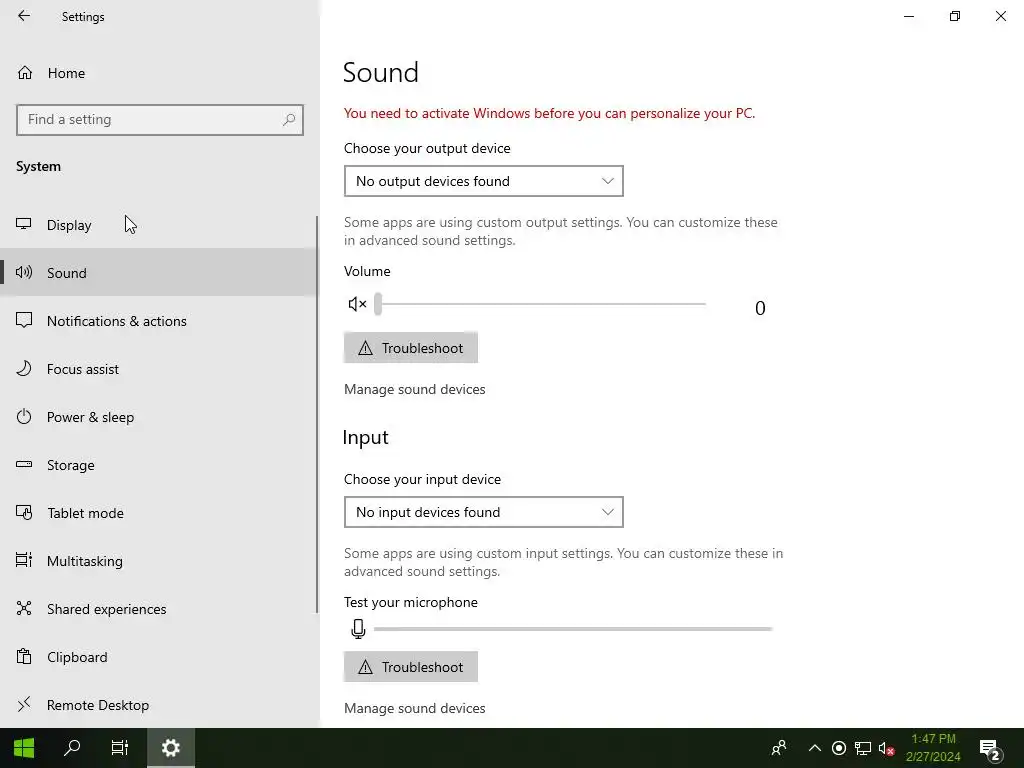Open Multitasking settings

158,561
